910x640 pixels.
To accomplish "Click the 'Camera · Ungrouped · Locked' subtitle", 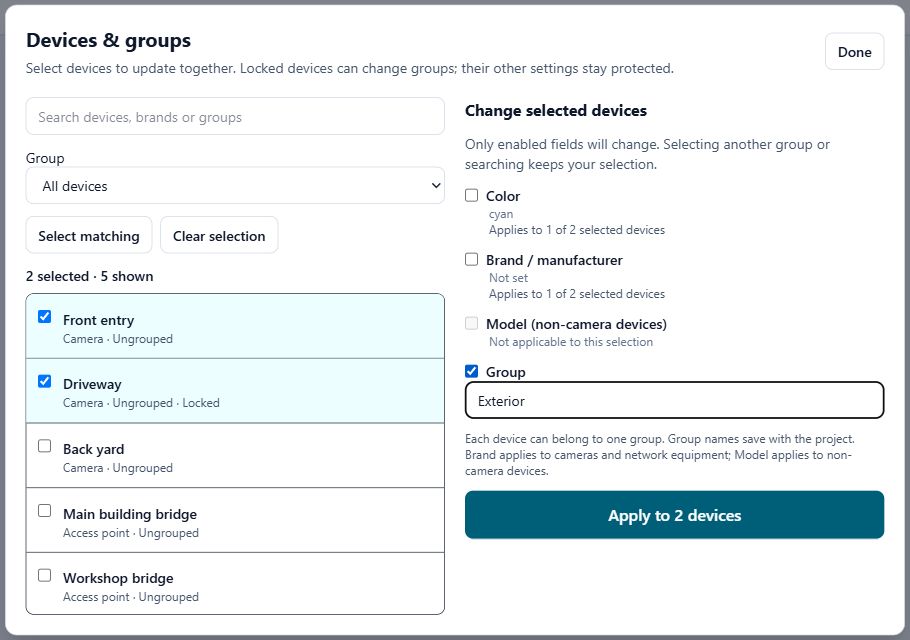I will (141, 403).
